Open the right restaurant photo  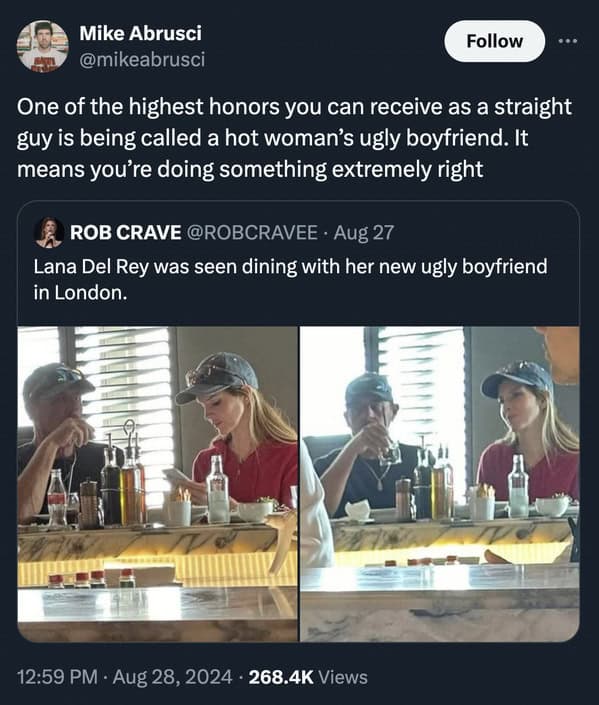[440, 484]
